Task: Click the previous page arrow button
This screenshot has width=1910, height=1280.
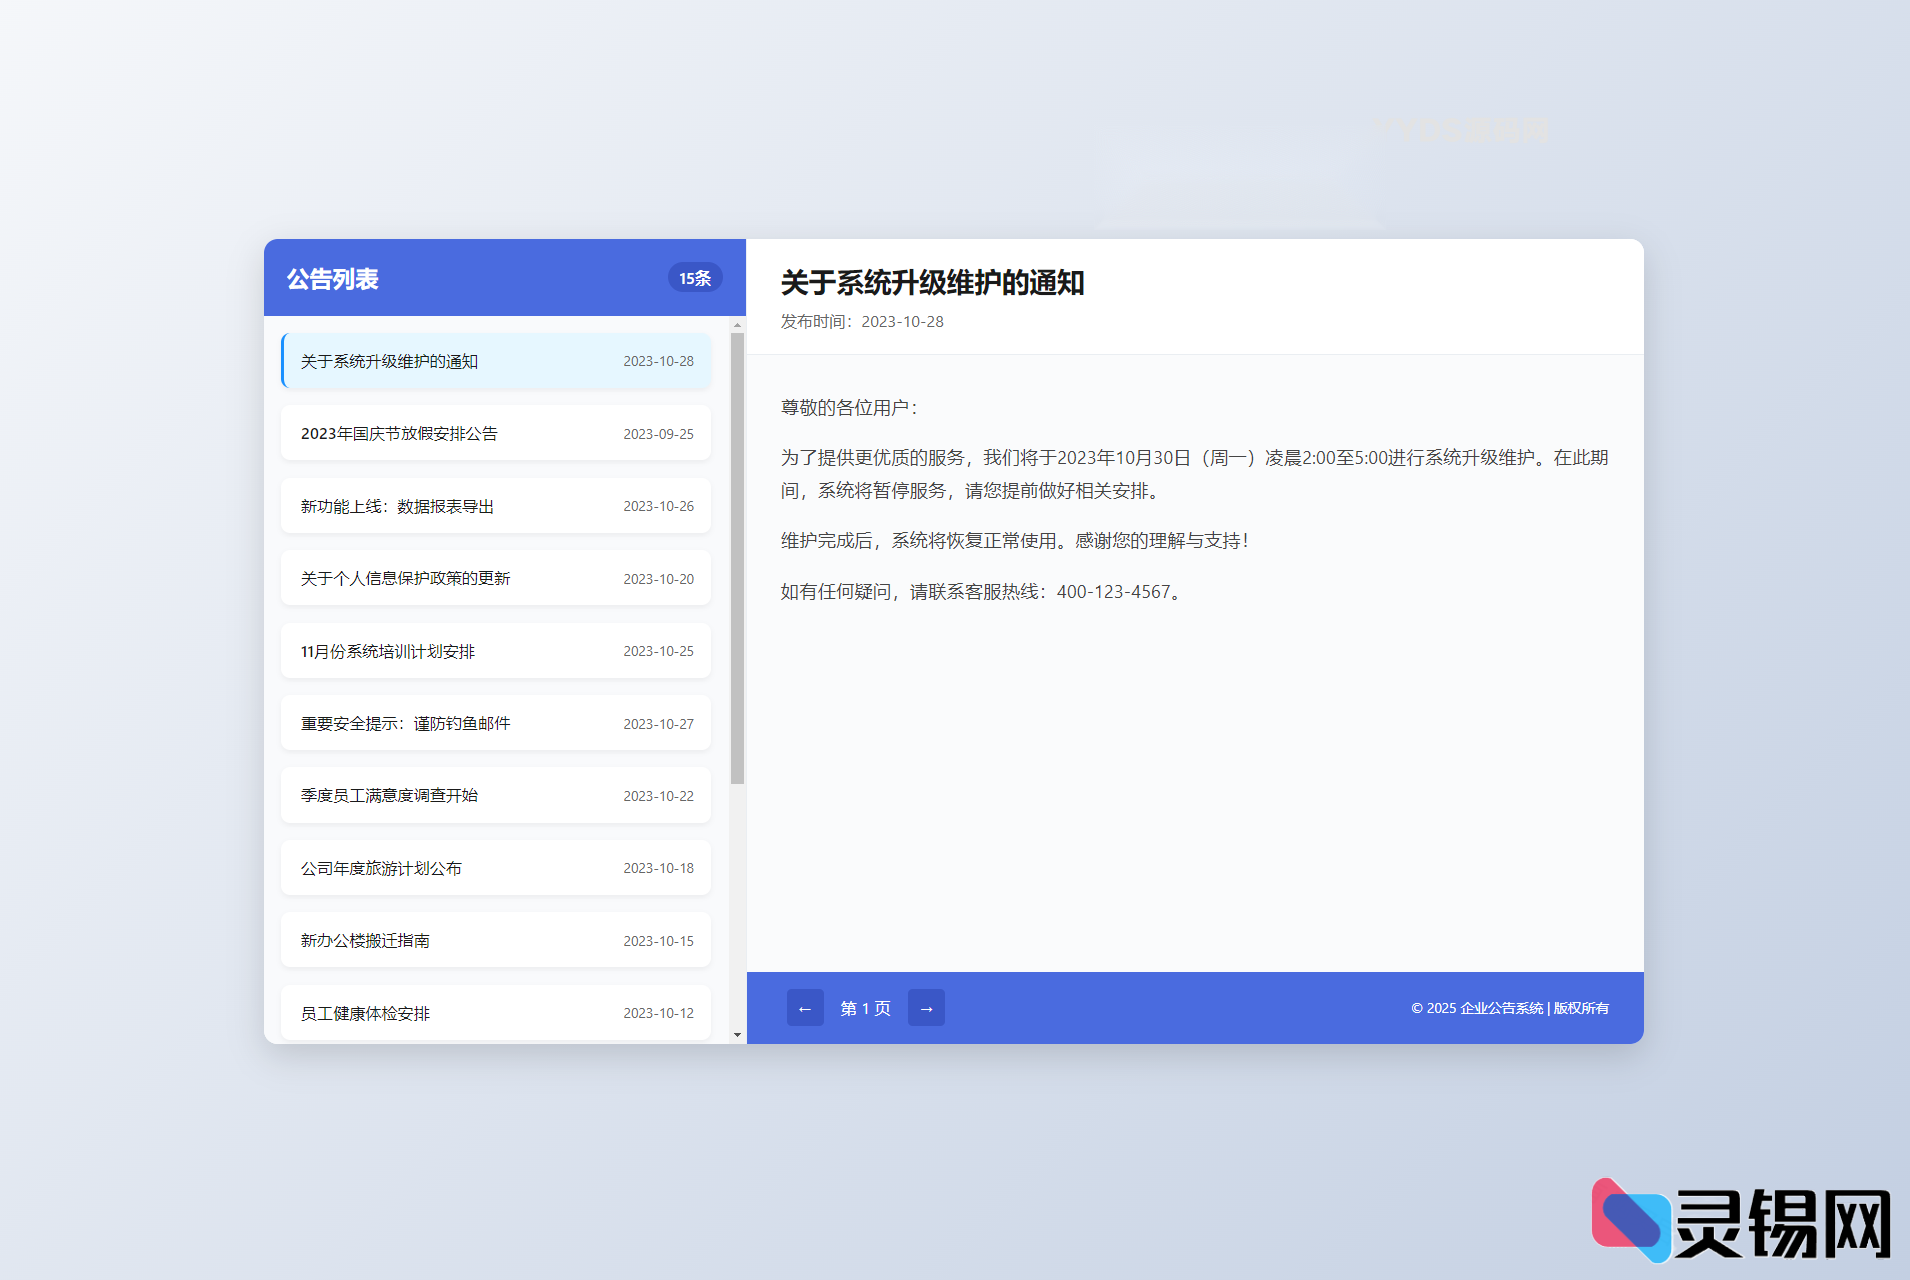Action: (806, 1008)
